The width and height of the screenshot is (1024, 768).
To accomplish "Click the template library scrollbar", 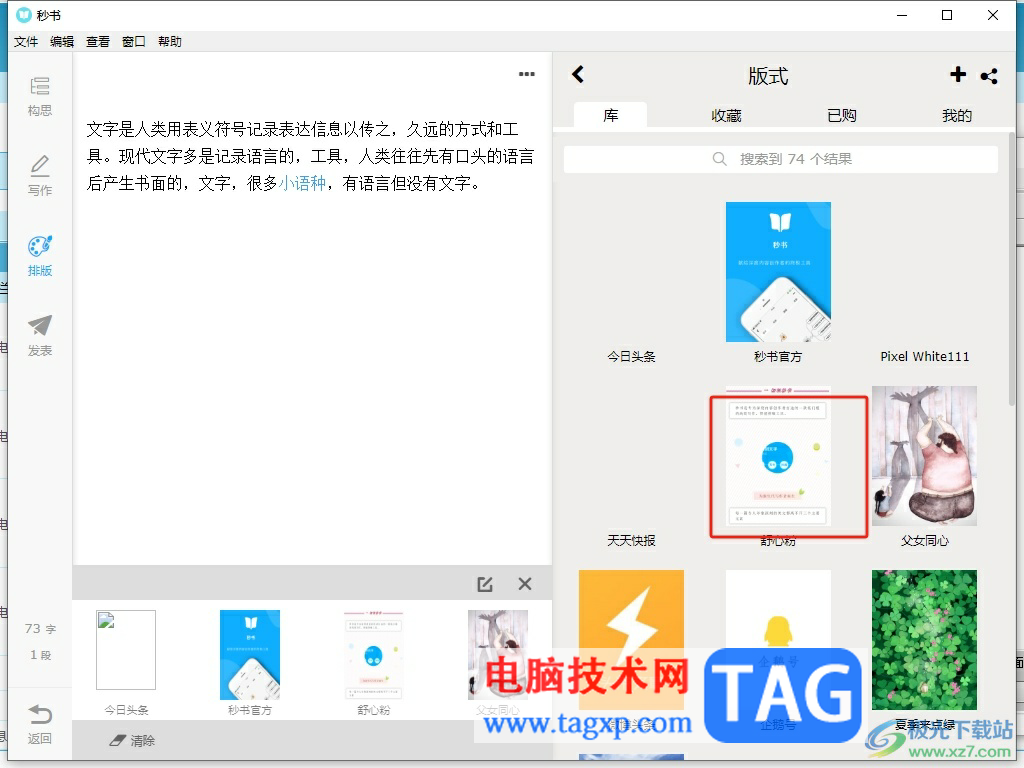I will click(x=1012, y=269).
